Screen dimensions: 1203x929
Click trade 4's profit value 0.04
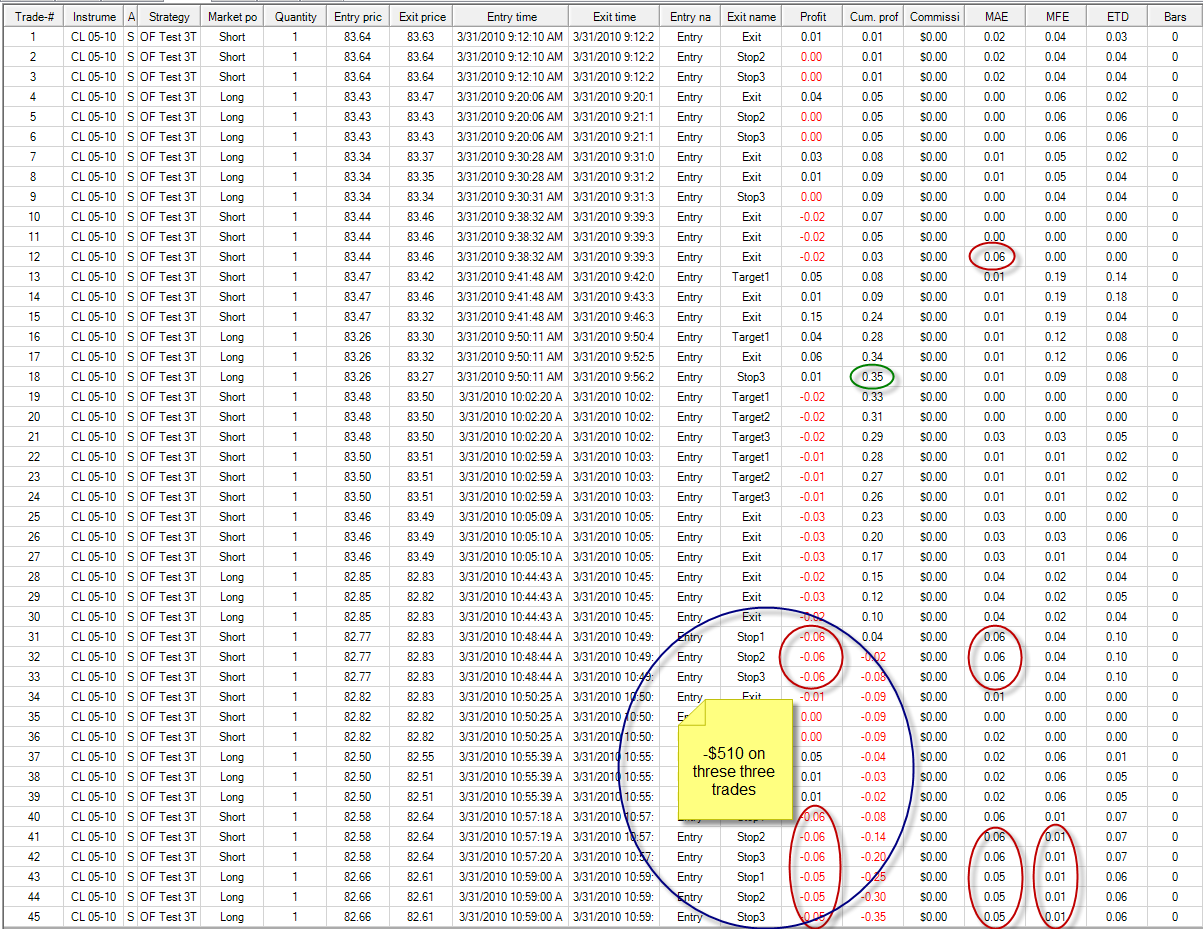[x=812, y=97]
